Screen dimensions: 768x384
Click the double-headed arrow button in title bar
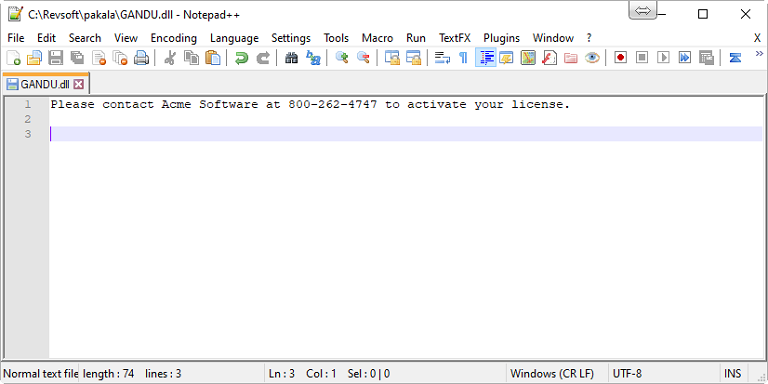click(642, 11)
